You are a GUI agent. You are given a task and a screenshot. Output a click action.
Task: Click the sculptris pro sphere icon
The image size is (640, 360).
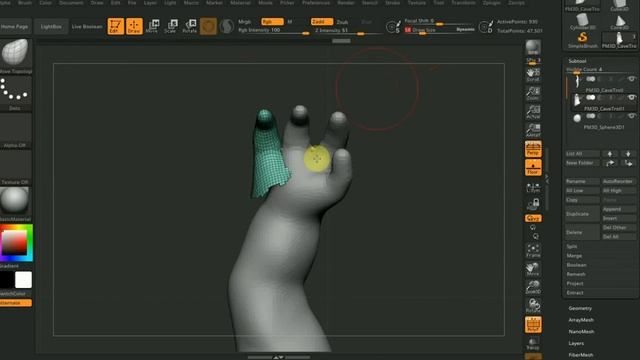pyautogui.click(x=227, y=27)
